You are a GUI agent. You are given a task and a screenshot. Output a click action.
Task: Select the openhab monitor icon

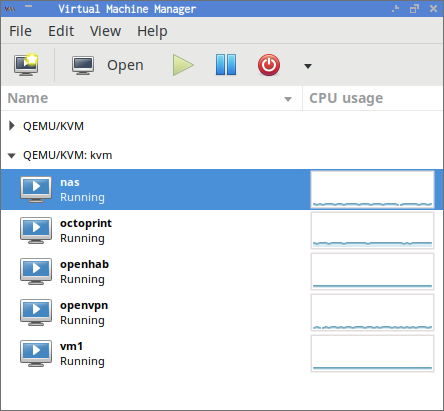click(x=36, y=272)
